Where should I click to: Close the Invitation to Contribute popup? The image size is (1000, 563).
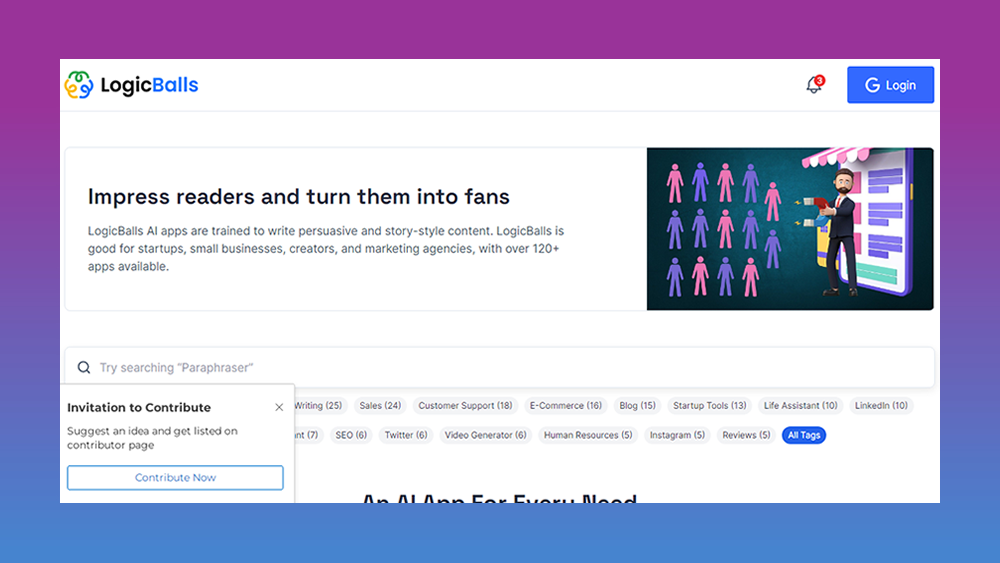(x=279, y=407)
